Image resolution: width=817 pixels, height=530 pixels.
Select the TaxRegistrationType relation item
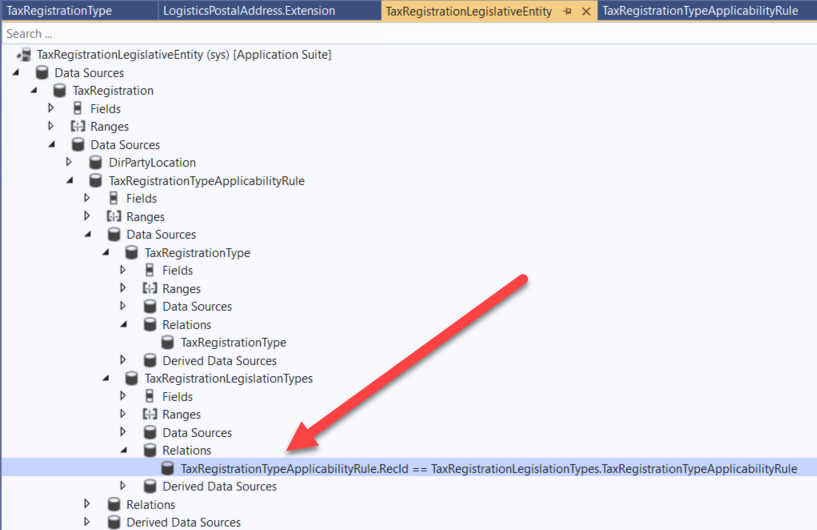click(233, 342)
